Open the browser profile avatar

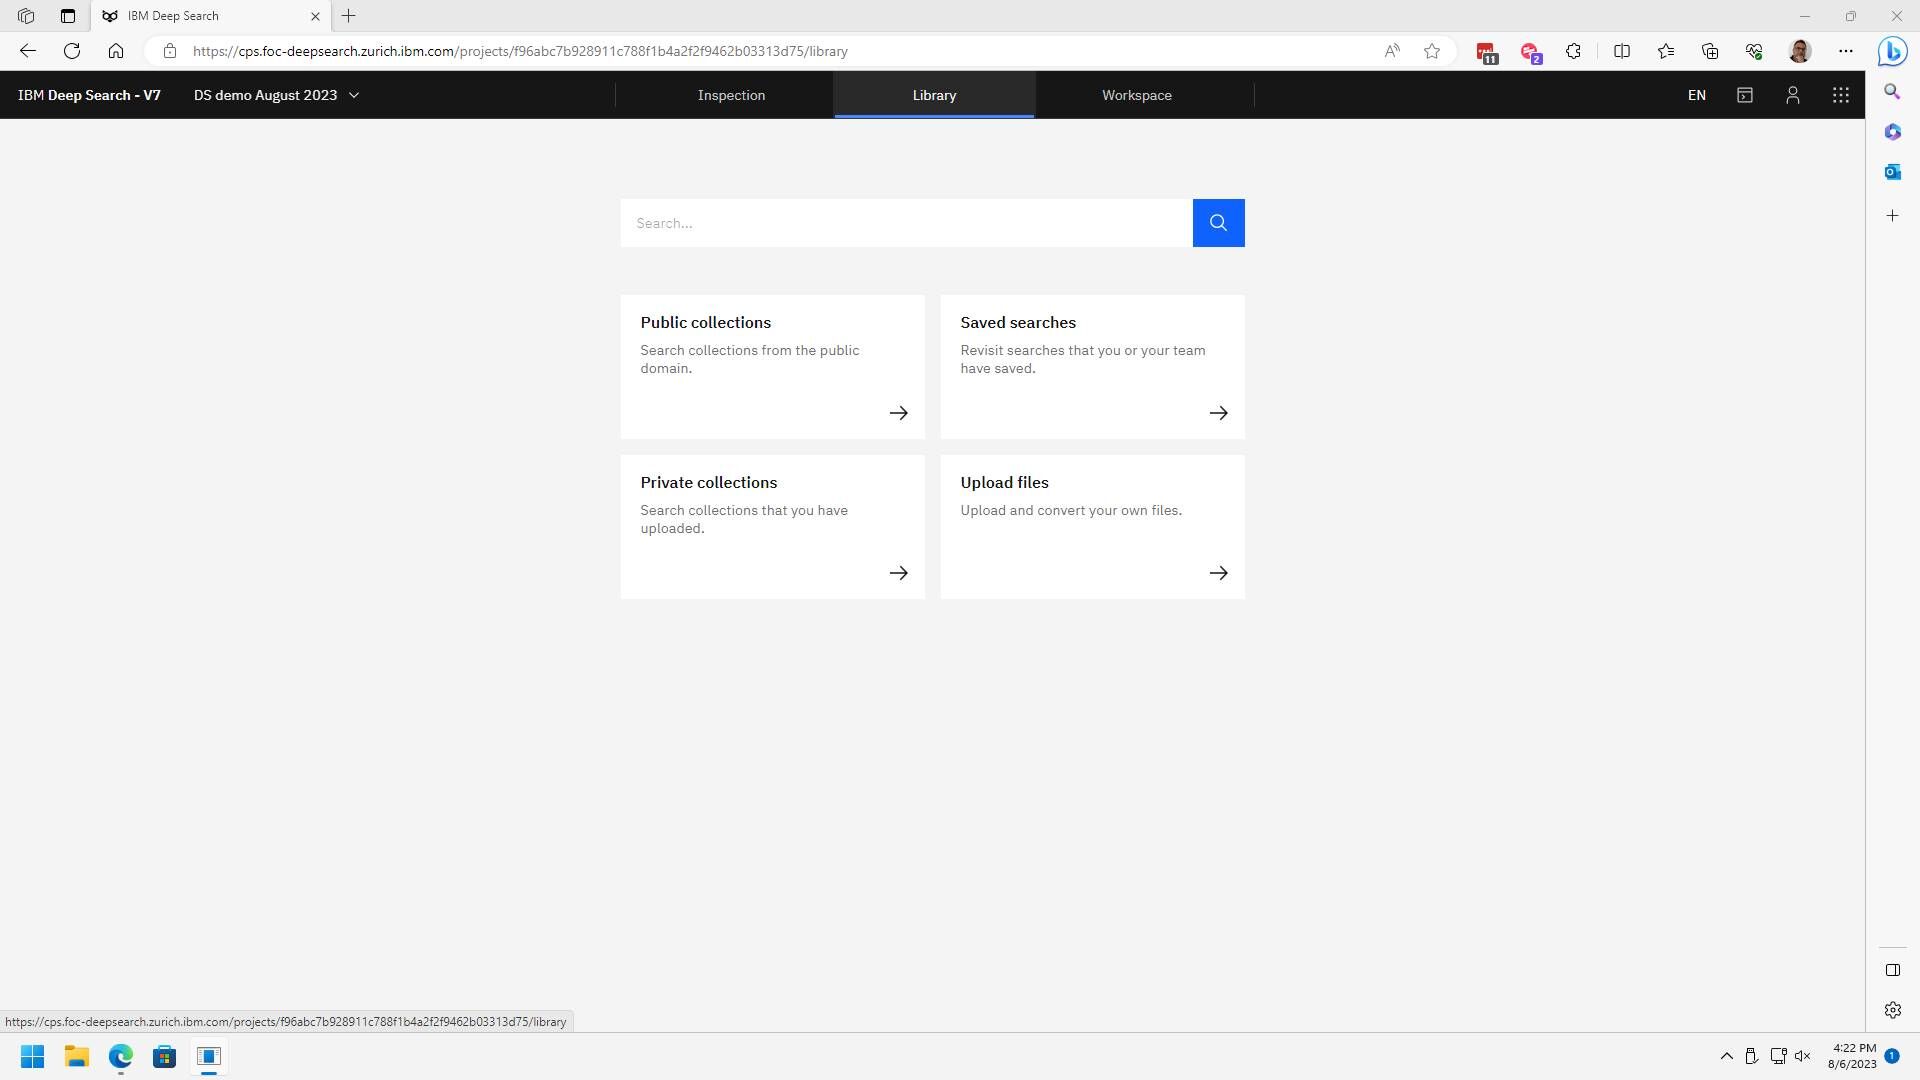(x=1800, y=51)
